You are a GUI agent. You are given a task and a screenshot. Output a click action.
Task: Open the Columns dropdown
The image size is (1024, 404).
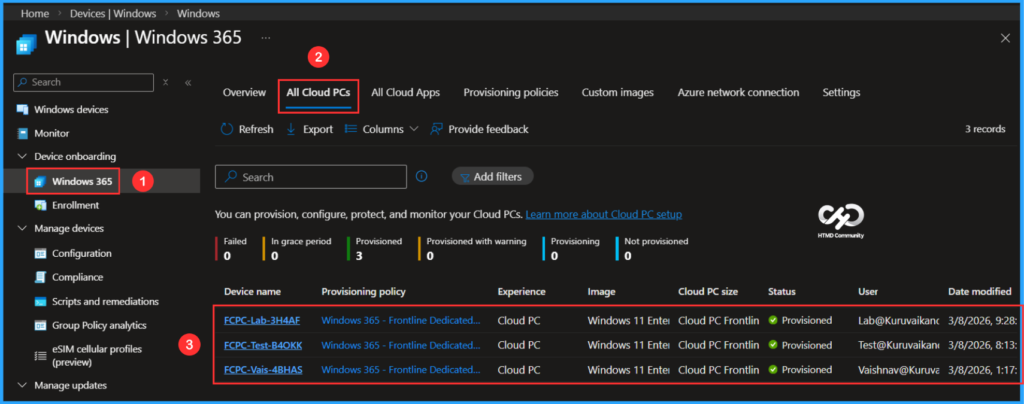pos(381,129)
